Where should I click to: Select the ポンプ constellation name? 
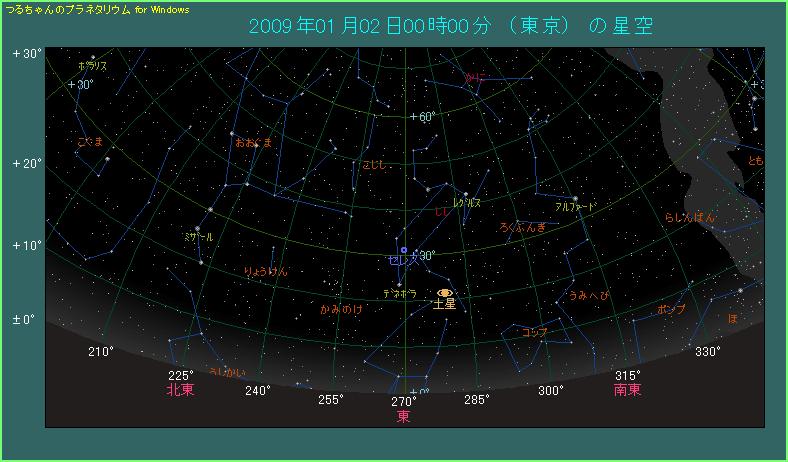[671, 310]
